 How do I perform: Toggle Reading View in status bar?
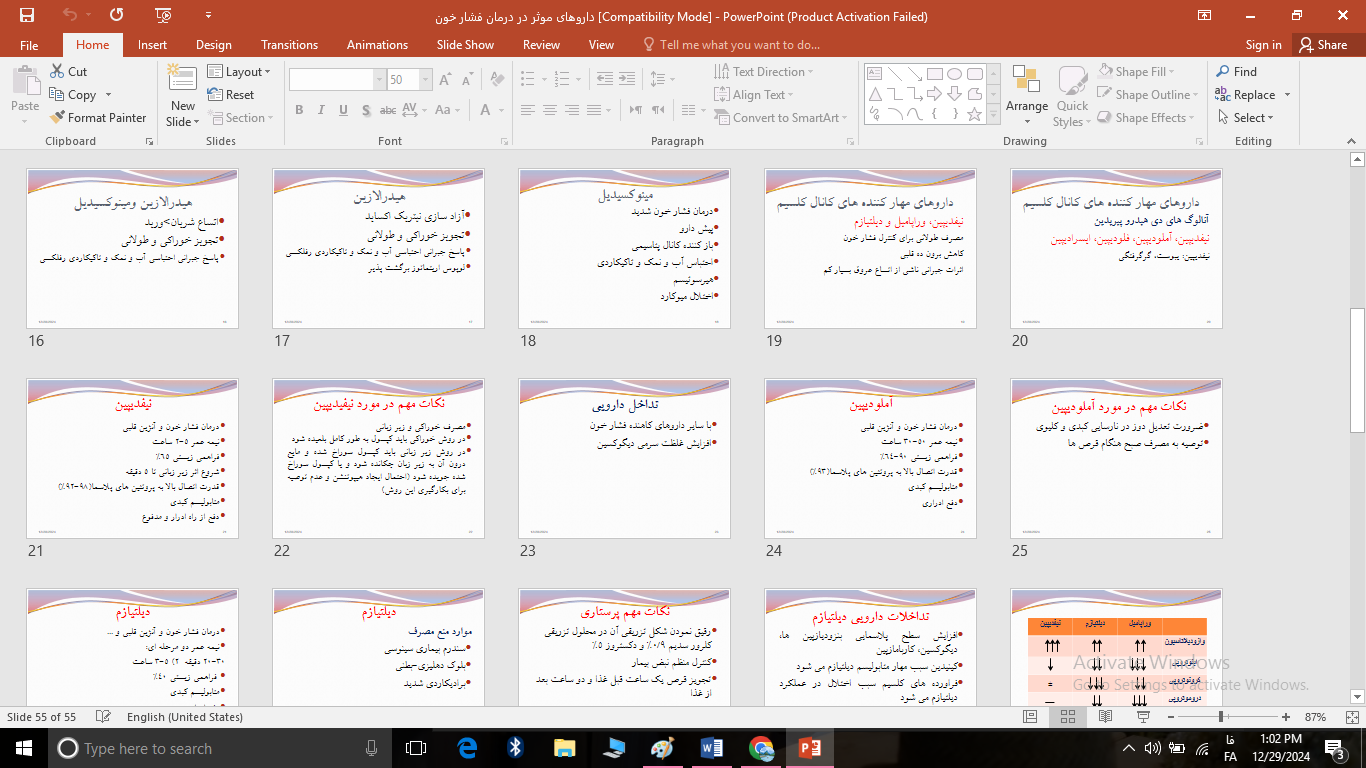[x=1104, y=717]
